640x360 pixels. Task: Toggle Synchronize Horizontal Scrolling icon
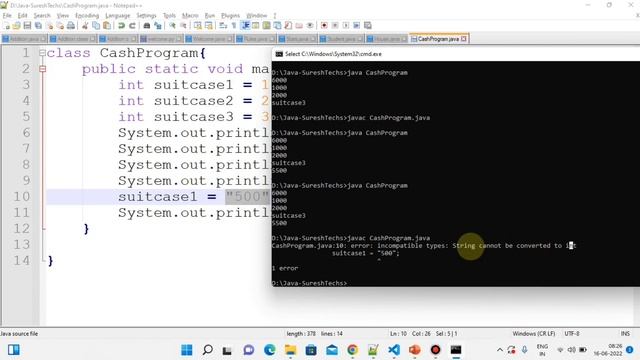point(209,25)
